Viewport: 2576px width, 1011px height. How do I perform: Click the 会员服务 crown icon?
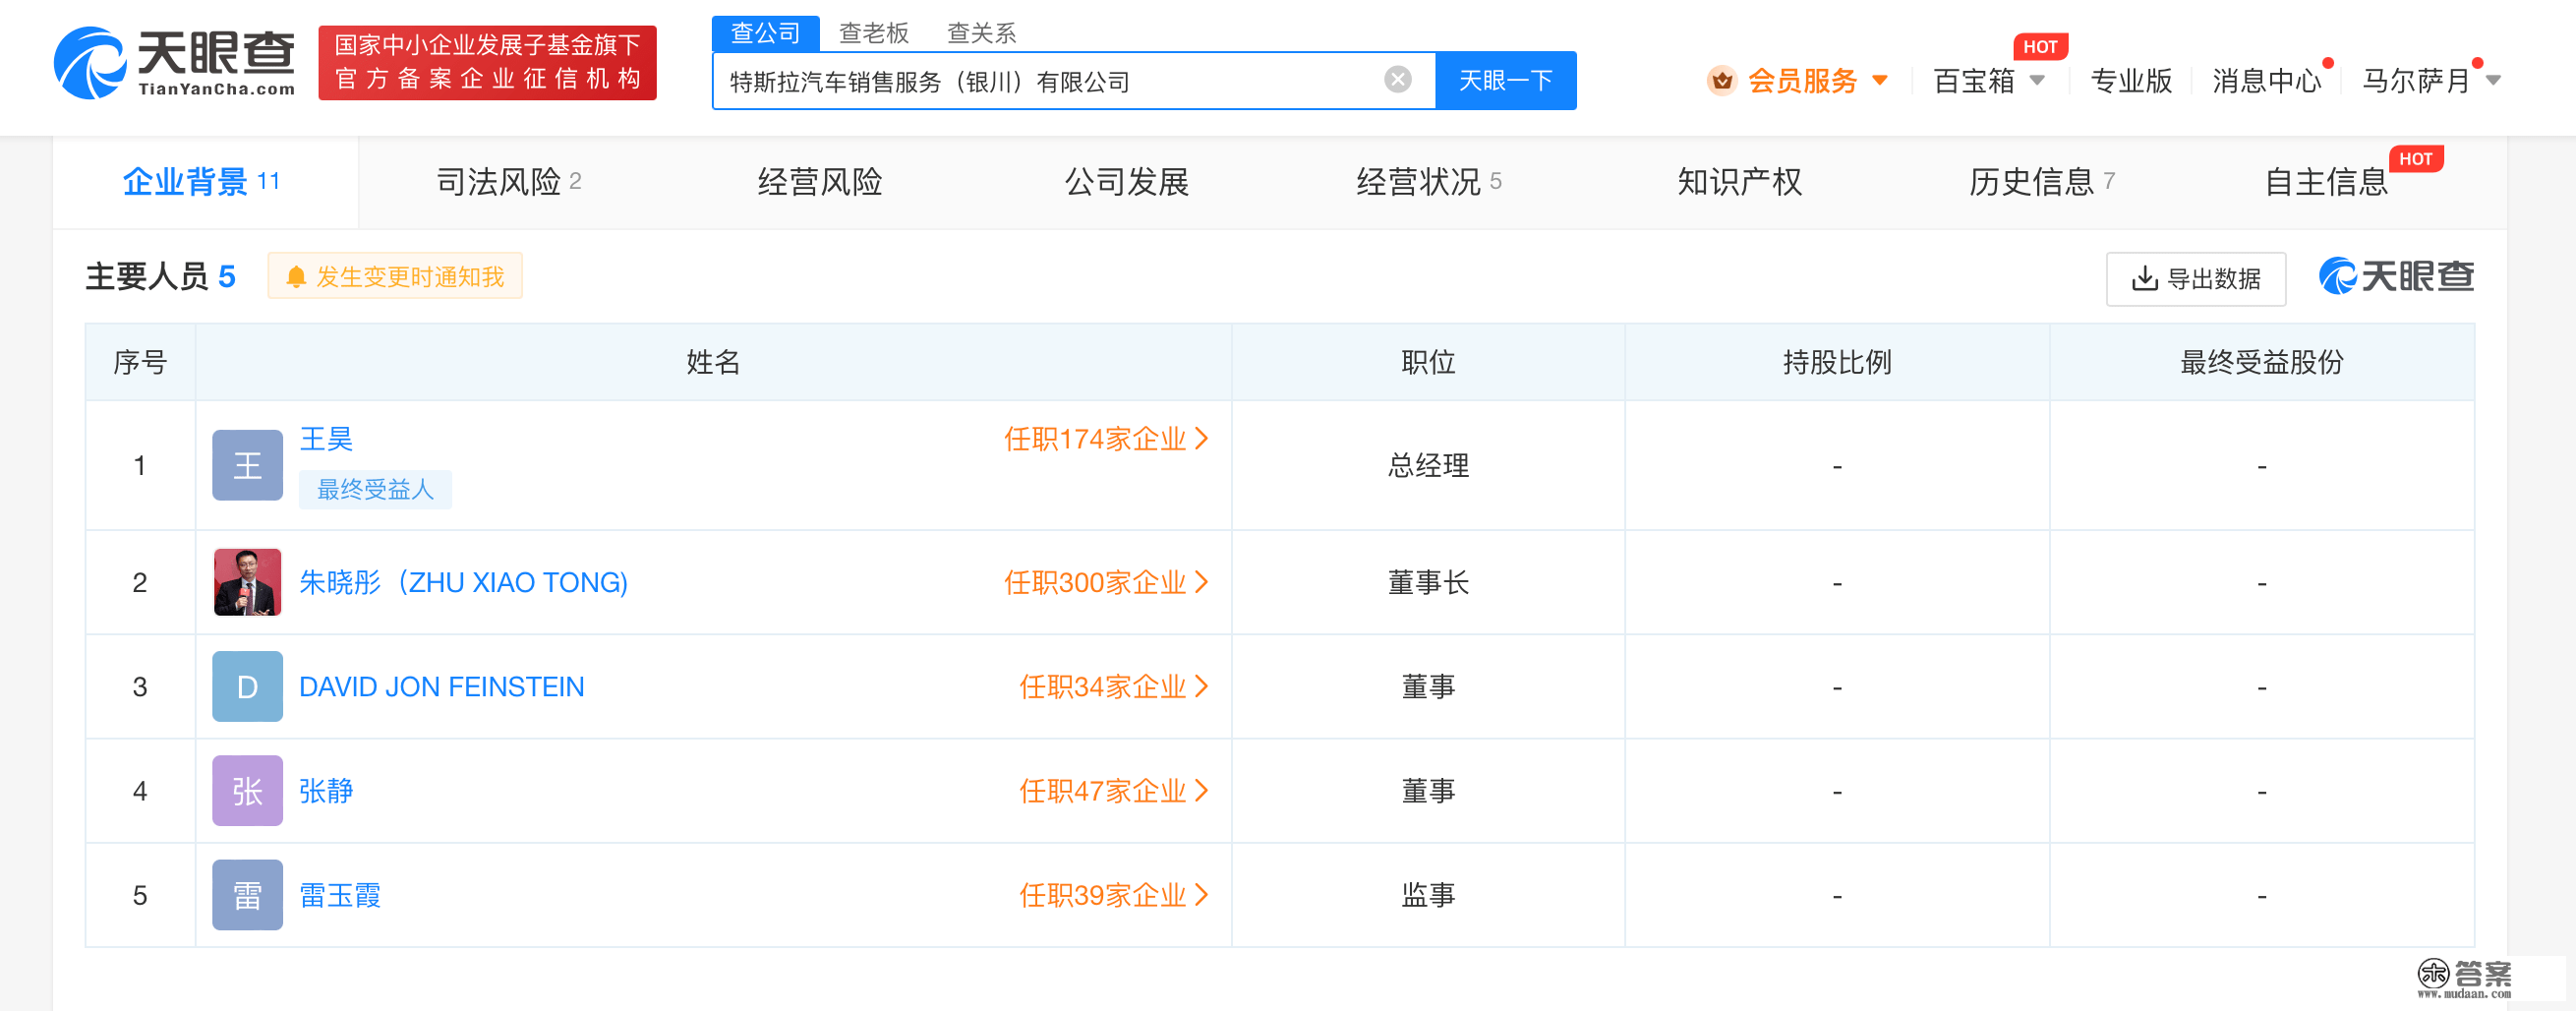tap(1721, 80)
